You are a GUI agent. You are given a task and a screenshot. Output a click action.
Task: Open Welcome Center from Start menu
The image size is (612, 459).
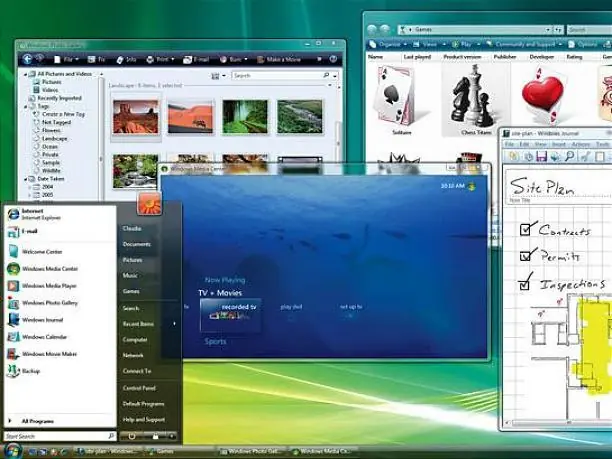click(35, 252)
